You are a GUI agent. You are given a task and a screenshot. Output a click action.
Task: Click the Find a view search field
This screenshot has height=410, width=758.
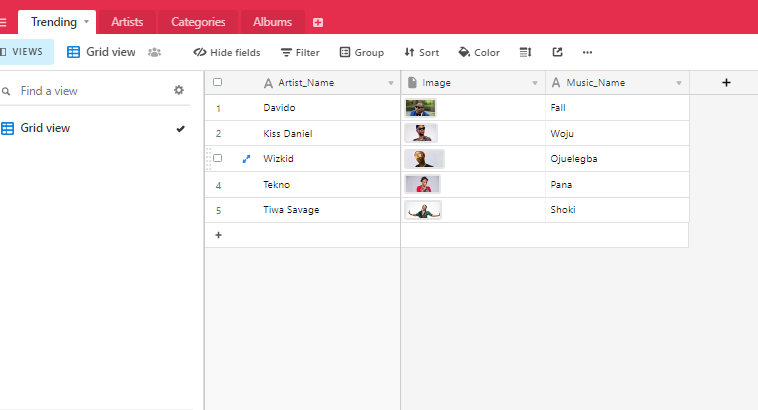90,91
